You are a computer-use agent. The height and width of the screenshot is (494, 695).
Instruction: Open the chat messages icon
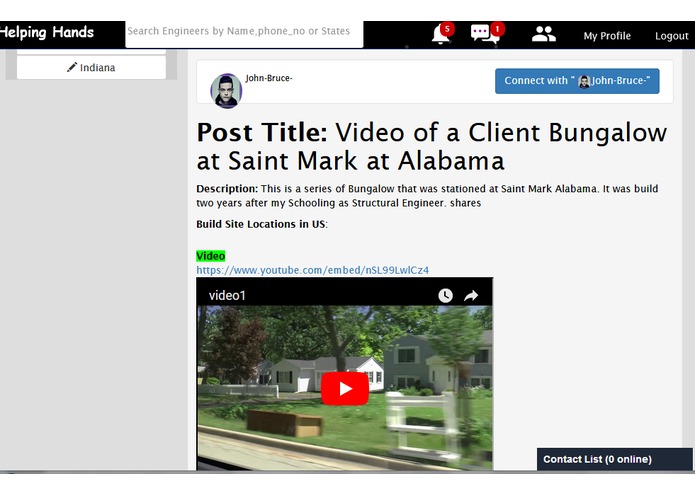[484, 34]
